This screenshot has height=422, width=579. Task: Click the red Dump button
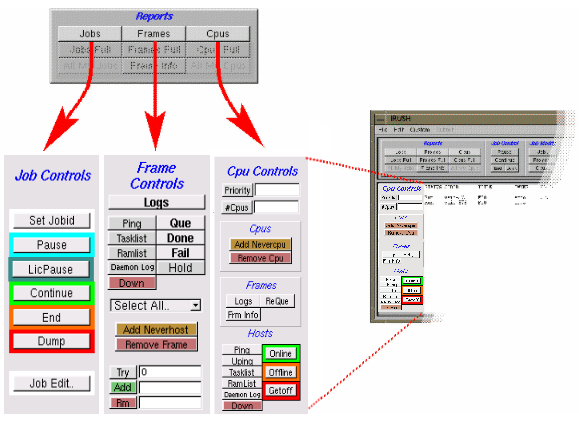pos(51,341)
